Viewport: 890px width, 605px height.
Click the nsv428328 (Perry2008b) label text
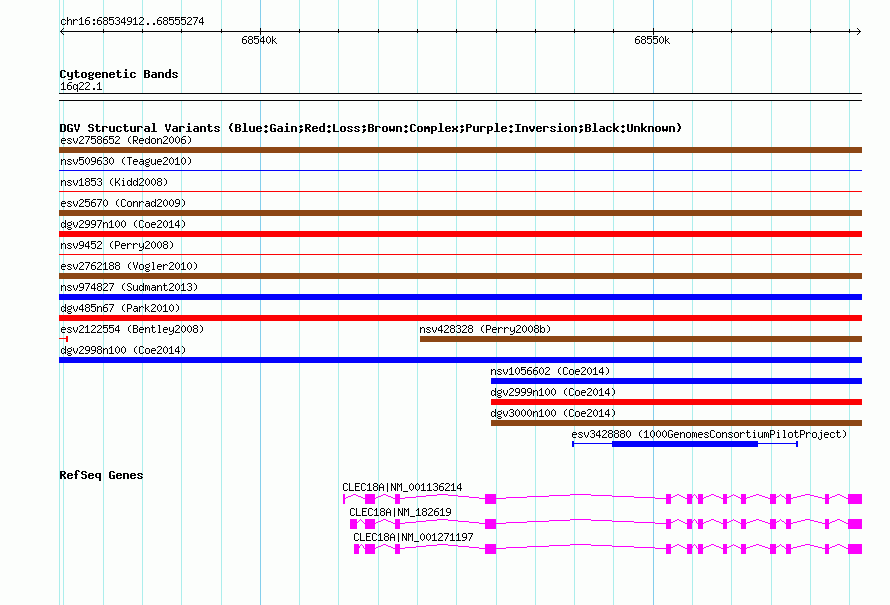click(x=485, y=329)
